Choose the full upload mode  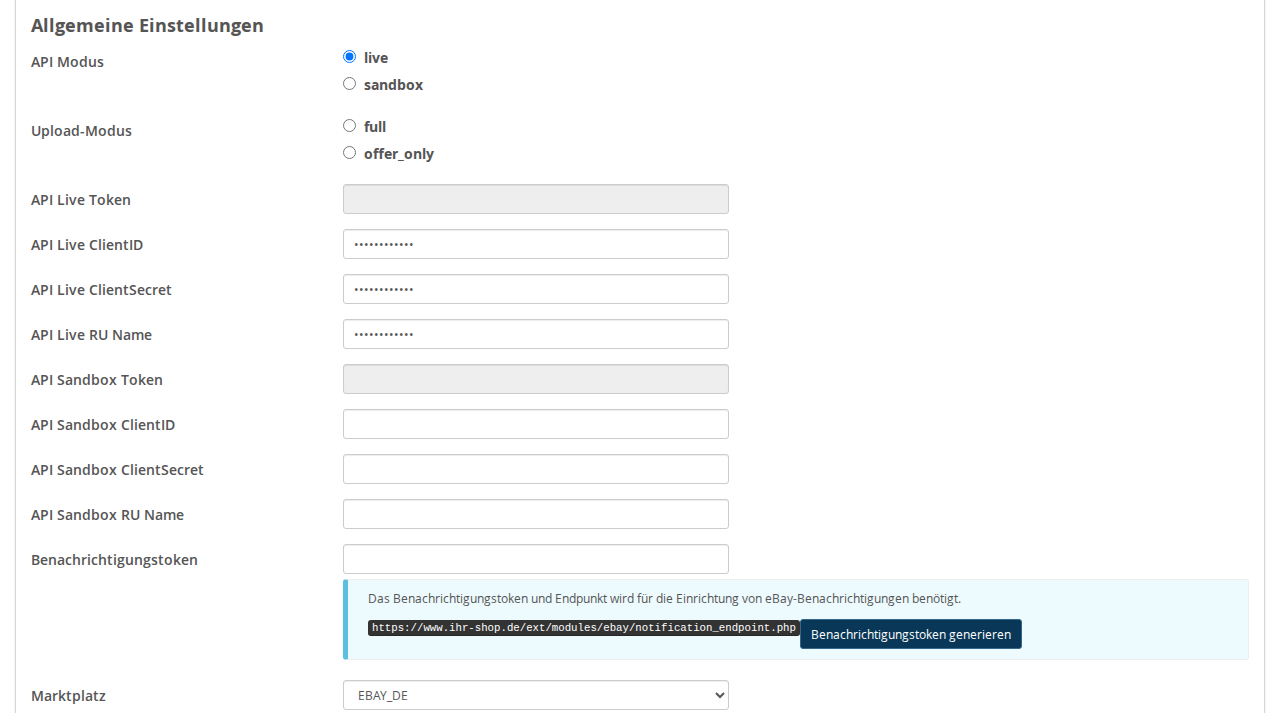[x=349, y=126]
